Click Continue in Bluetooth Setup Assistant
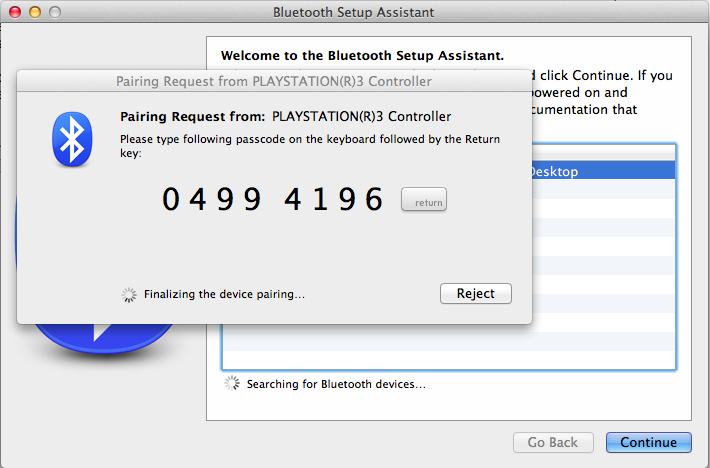Screen dimensions: 710x468 coord(648,442)
